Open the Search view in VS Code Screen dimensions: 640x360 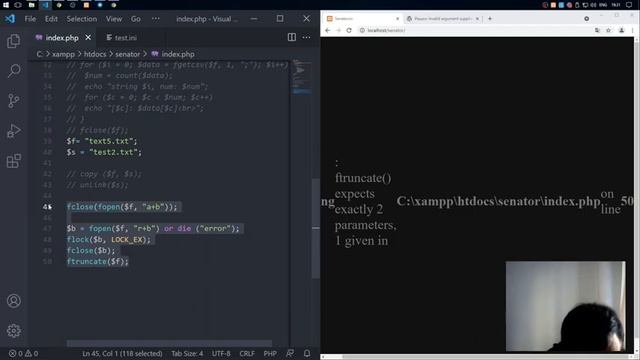(x=13, y=71)
